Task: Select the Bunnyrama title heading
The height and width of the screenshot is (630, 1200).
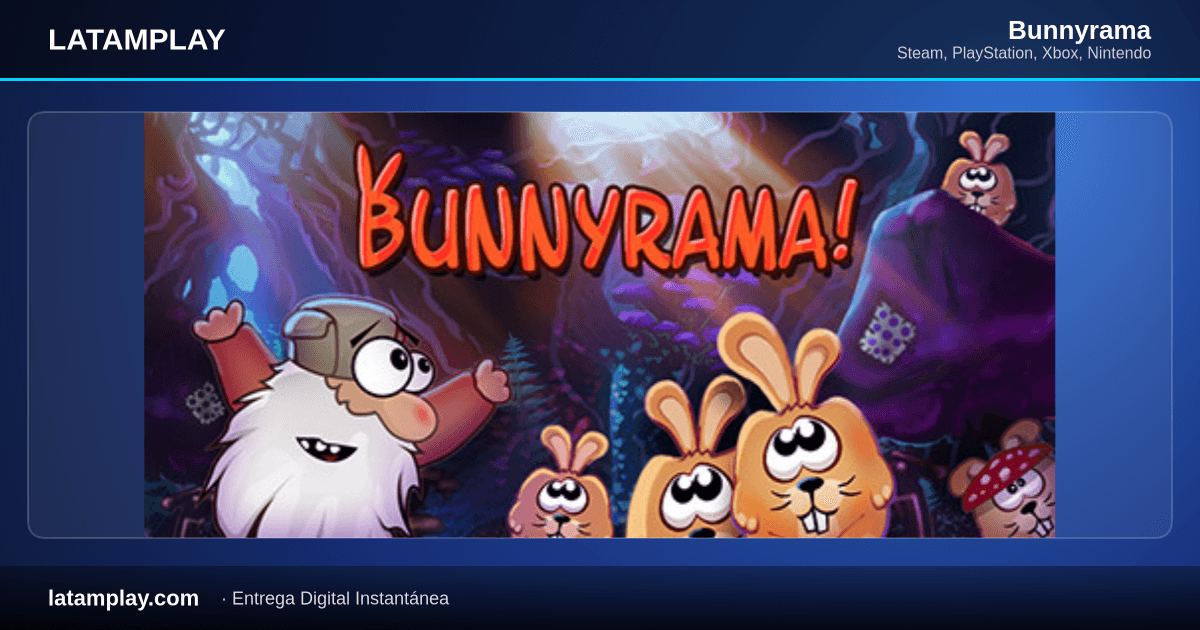Action: (1079, 29)
